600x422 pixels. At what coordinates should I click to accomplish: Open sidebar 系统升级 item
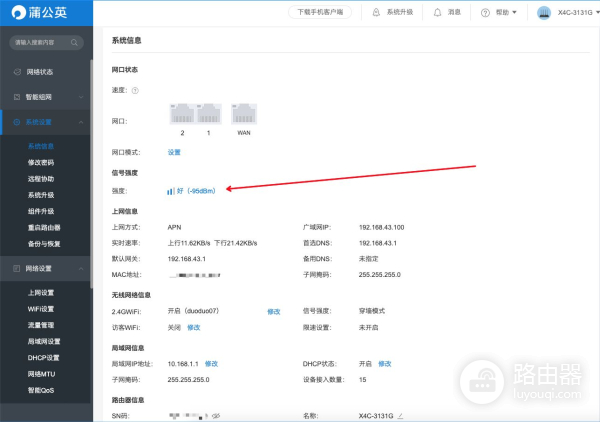click(x=41, y=195)
